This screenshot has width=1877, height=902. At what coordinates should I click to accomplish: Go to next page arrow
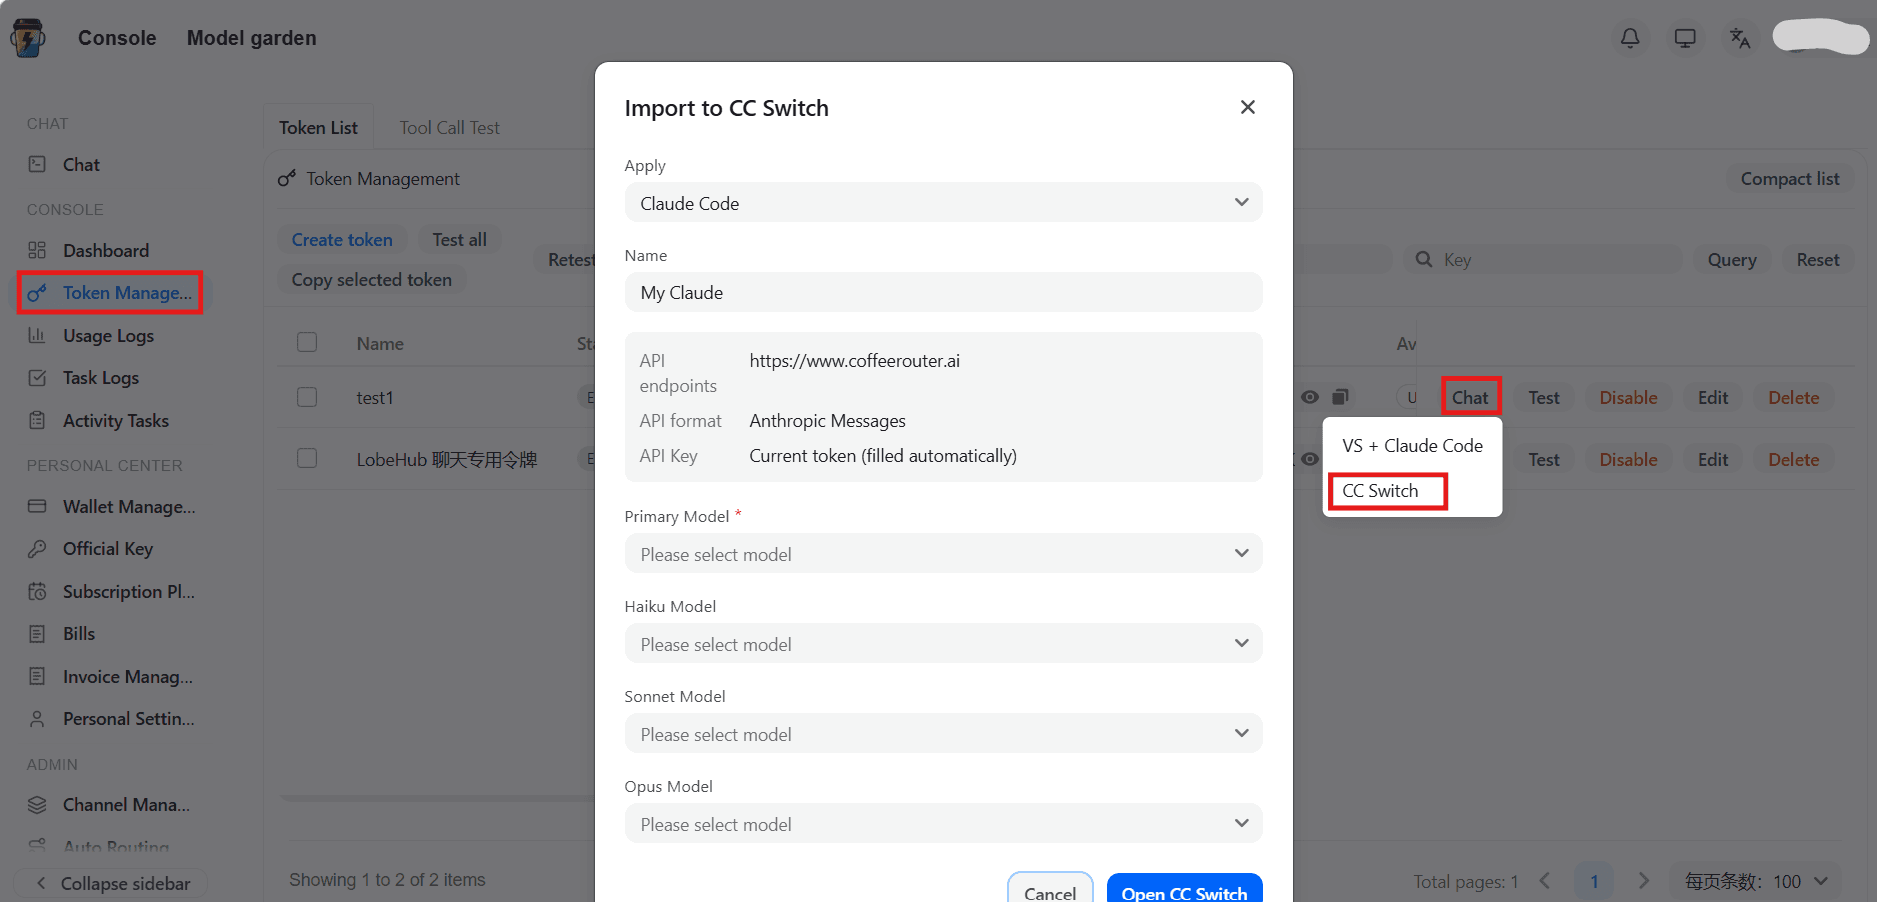(x=1643, y=881)
